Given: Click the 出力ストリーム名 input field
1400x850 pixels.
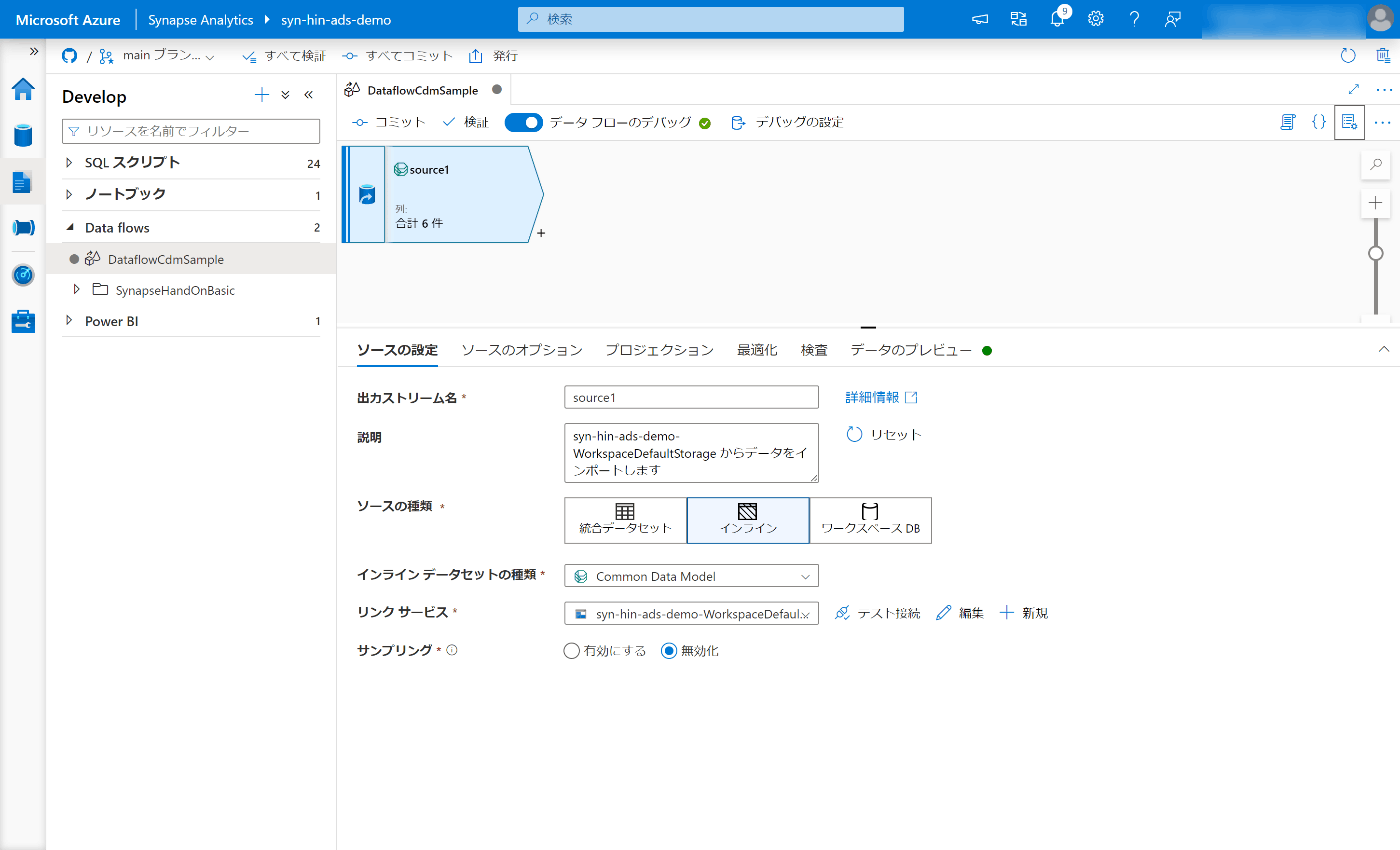Looking at the screenshot, I should click(x=691, y=397).
